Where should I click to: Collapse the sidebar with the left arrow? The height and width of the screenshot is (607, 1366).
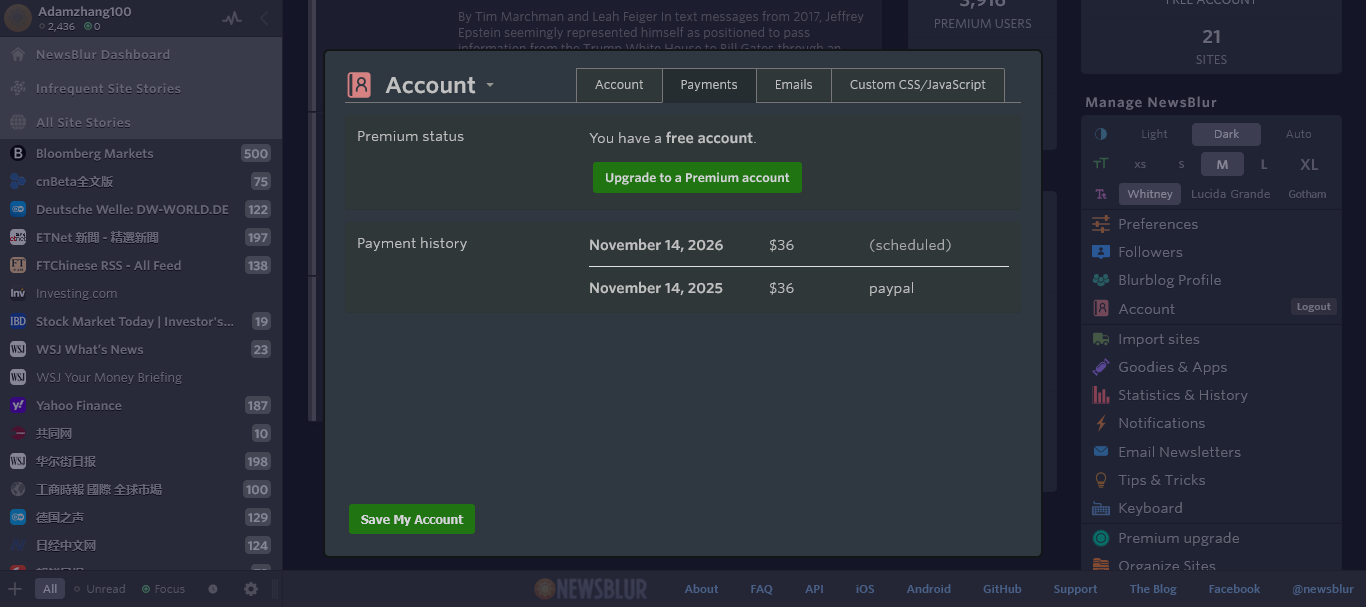(265, 18)
